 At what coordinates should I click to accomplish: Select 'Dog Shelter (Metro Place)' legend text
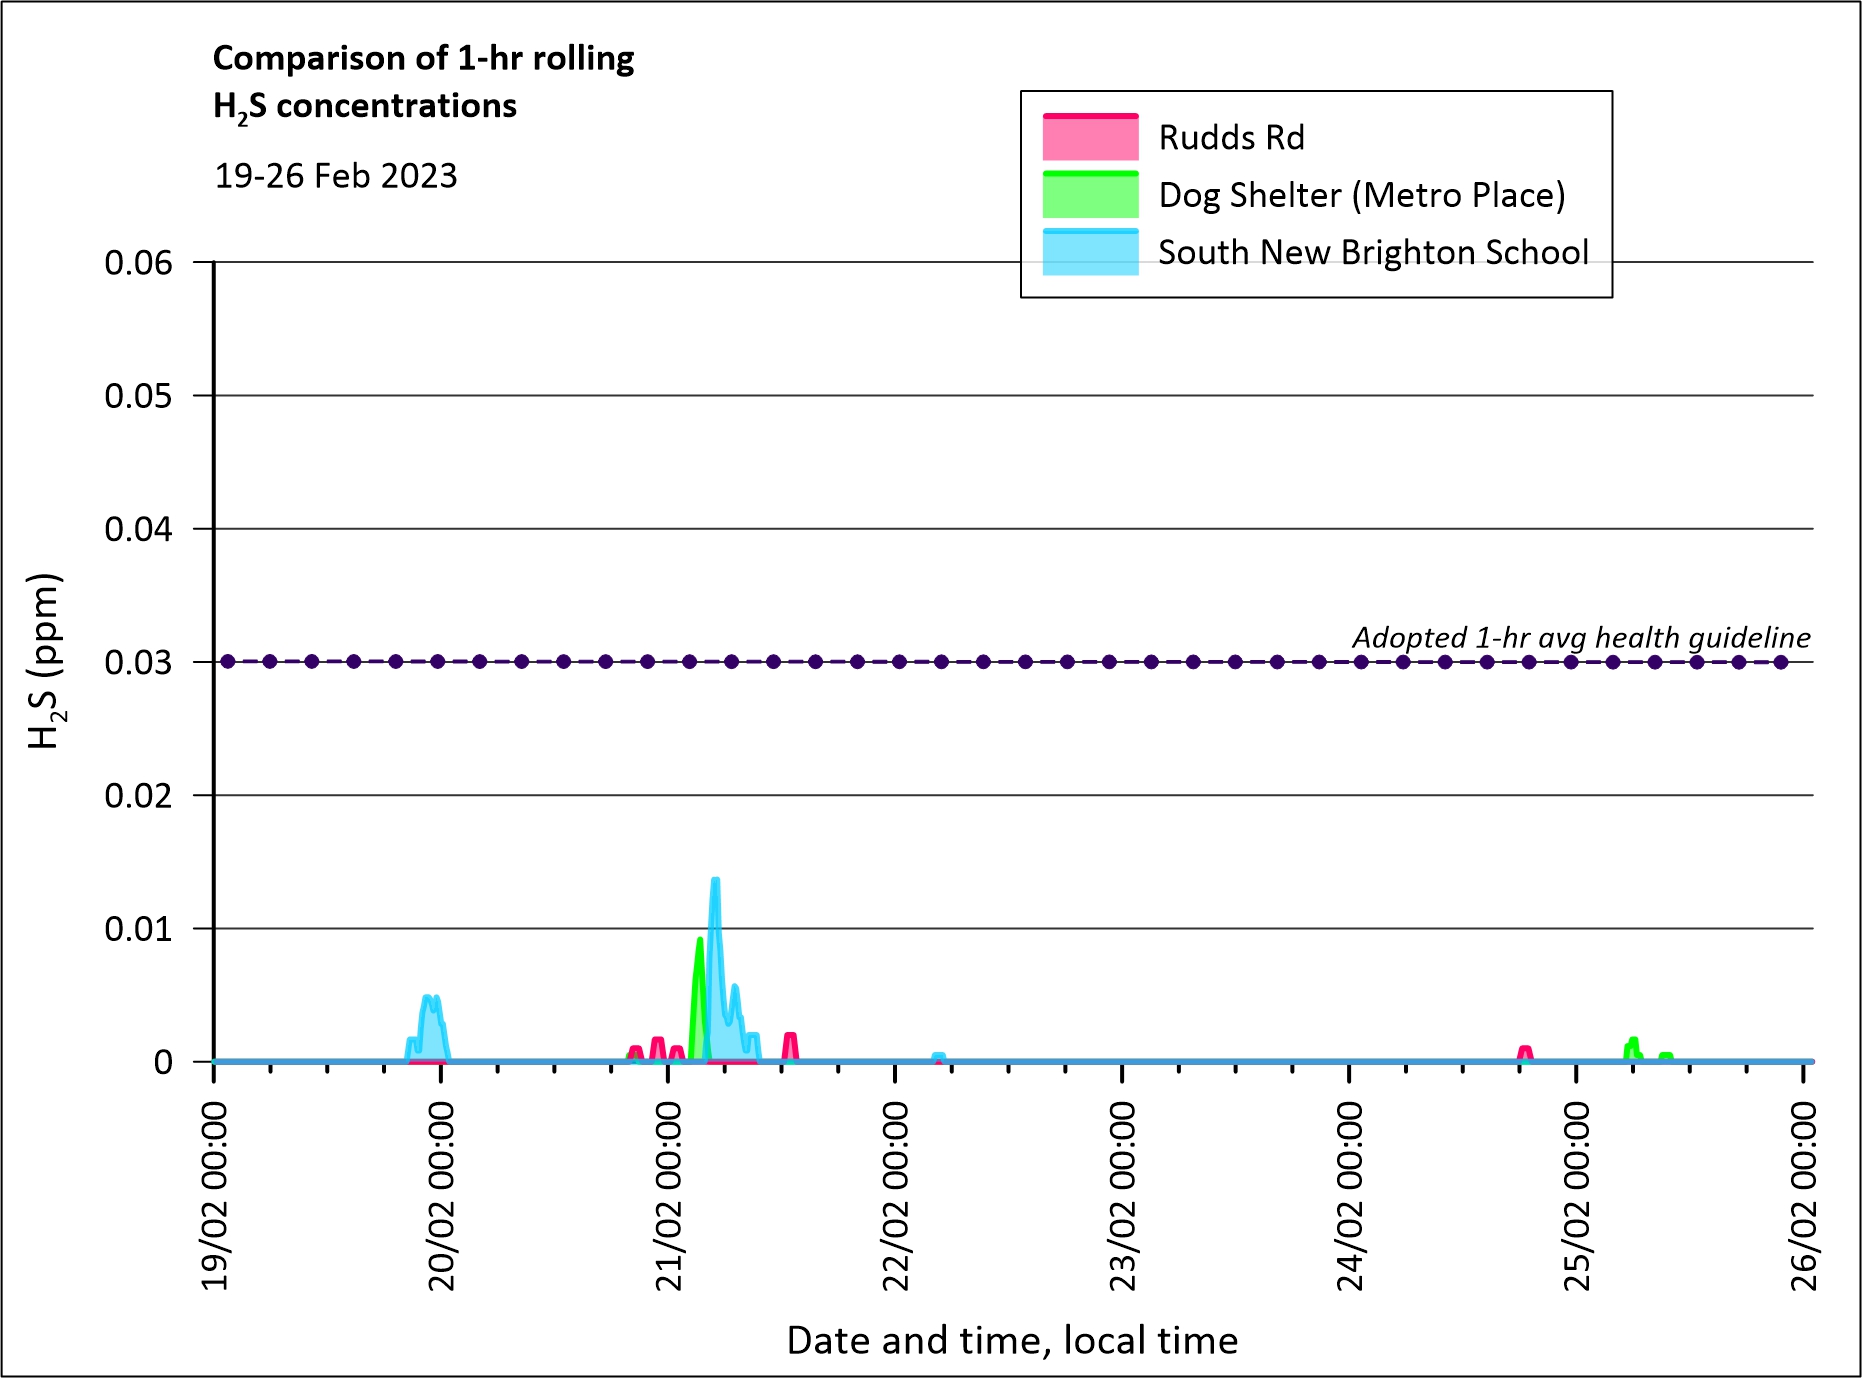click(x=1361, y=195)
